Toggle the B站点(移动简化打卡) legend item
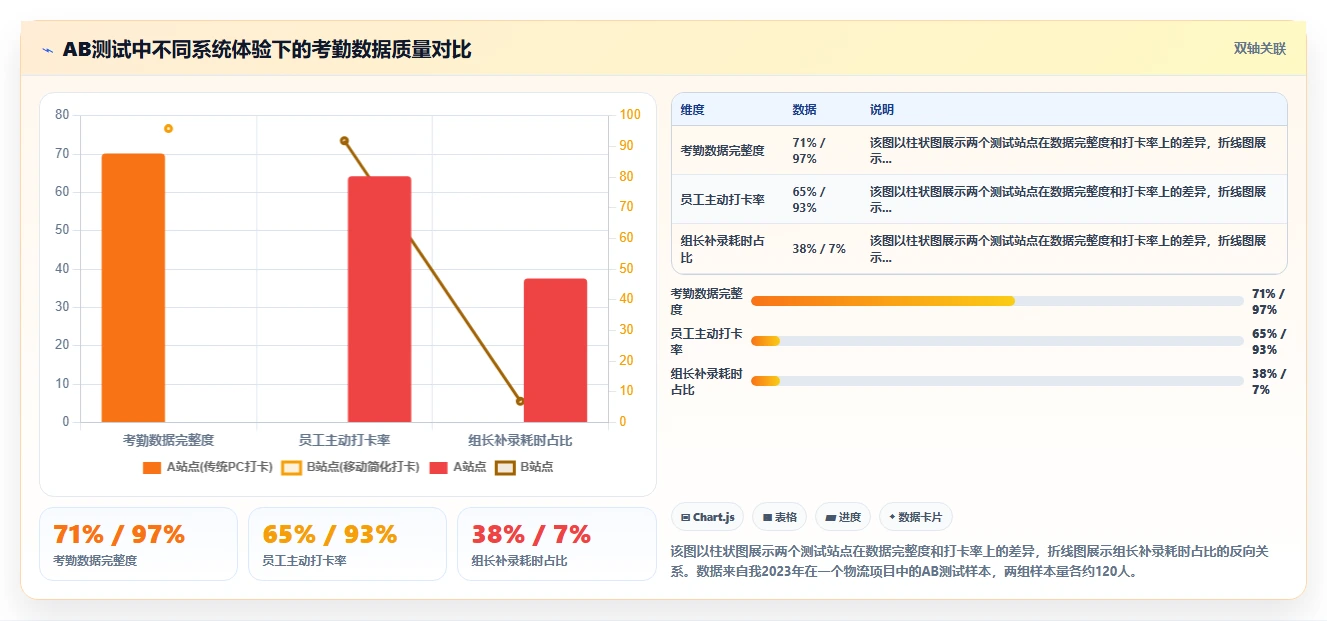Screen dimensions: 1327x621 [x=350, y=467]
